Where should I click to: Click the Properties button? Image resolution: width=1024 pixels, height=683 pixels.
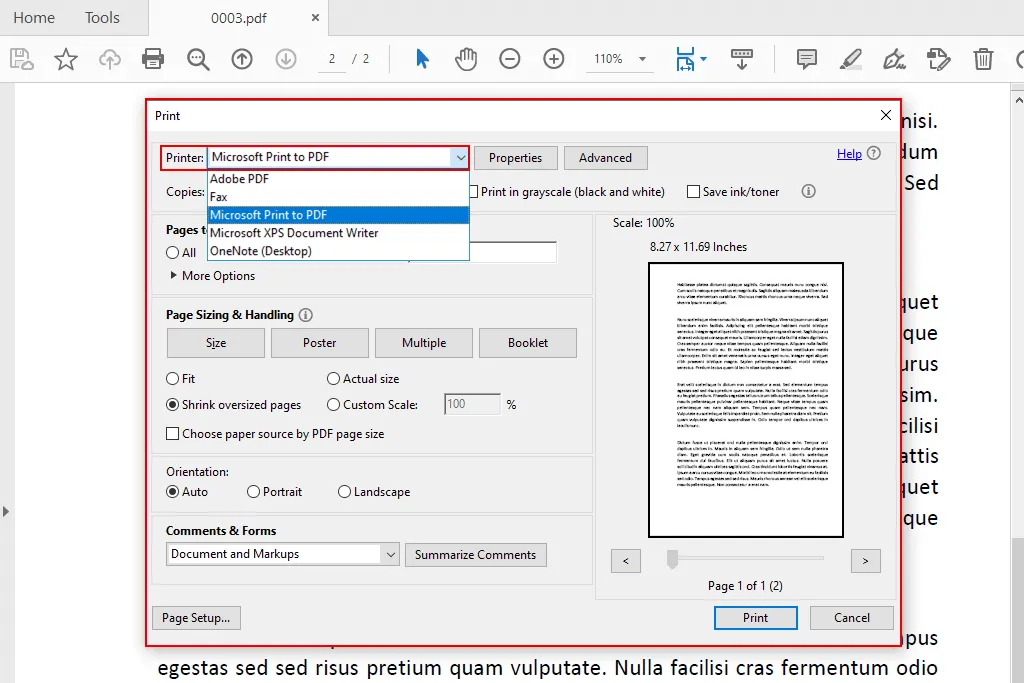(x=515, y=157)
